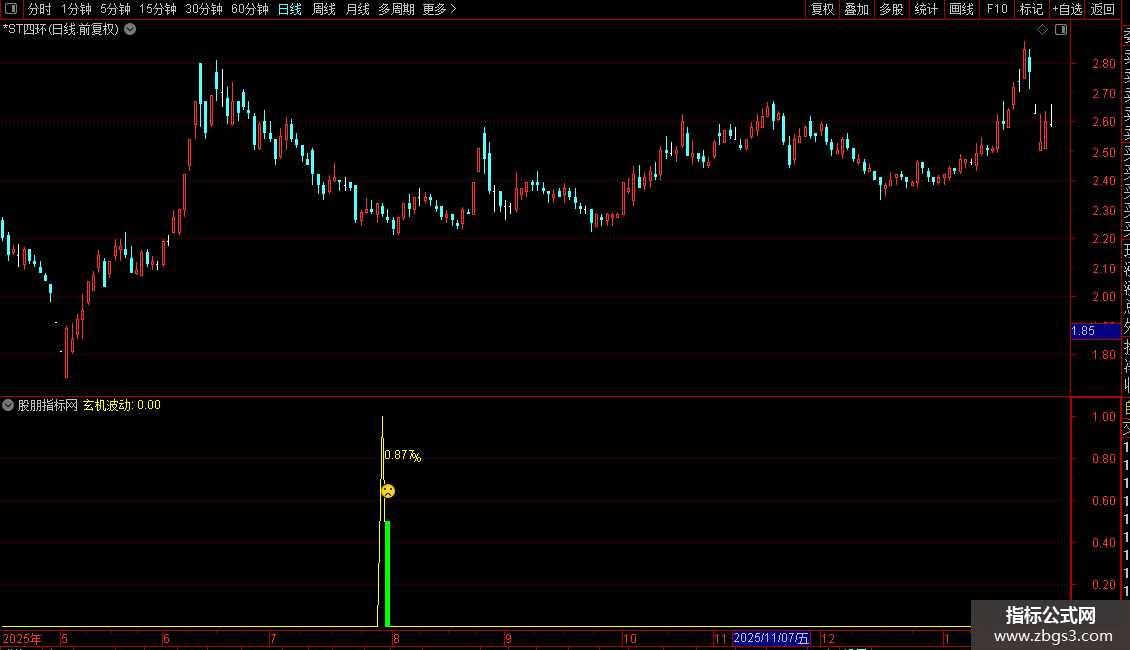Click the 1.85 price tag on axis

1095,331
